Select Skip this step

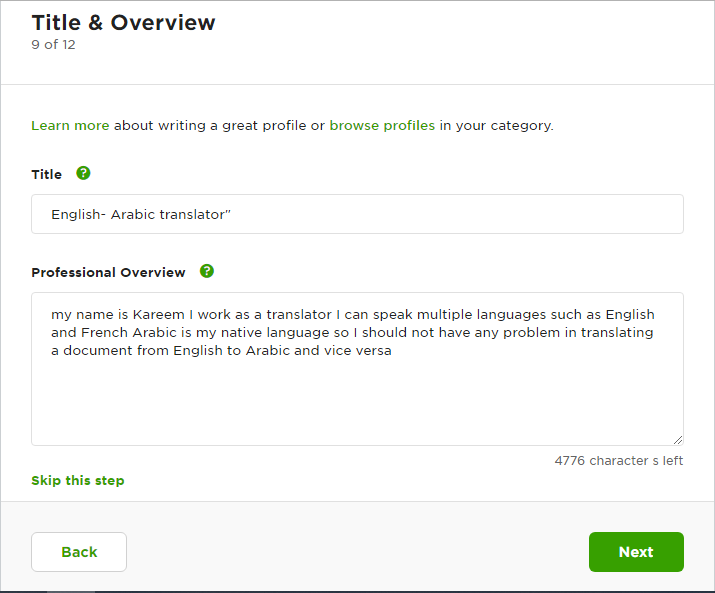click(x=78, y=481)
